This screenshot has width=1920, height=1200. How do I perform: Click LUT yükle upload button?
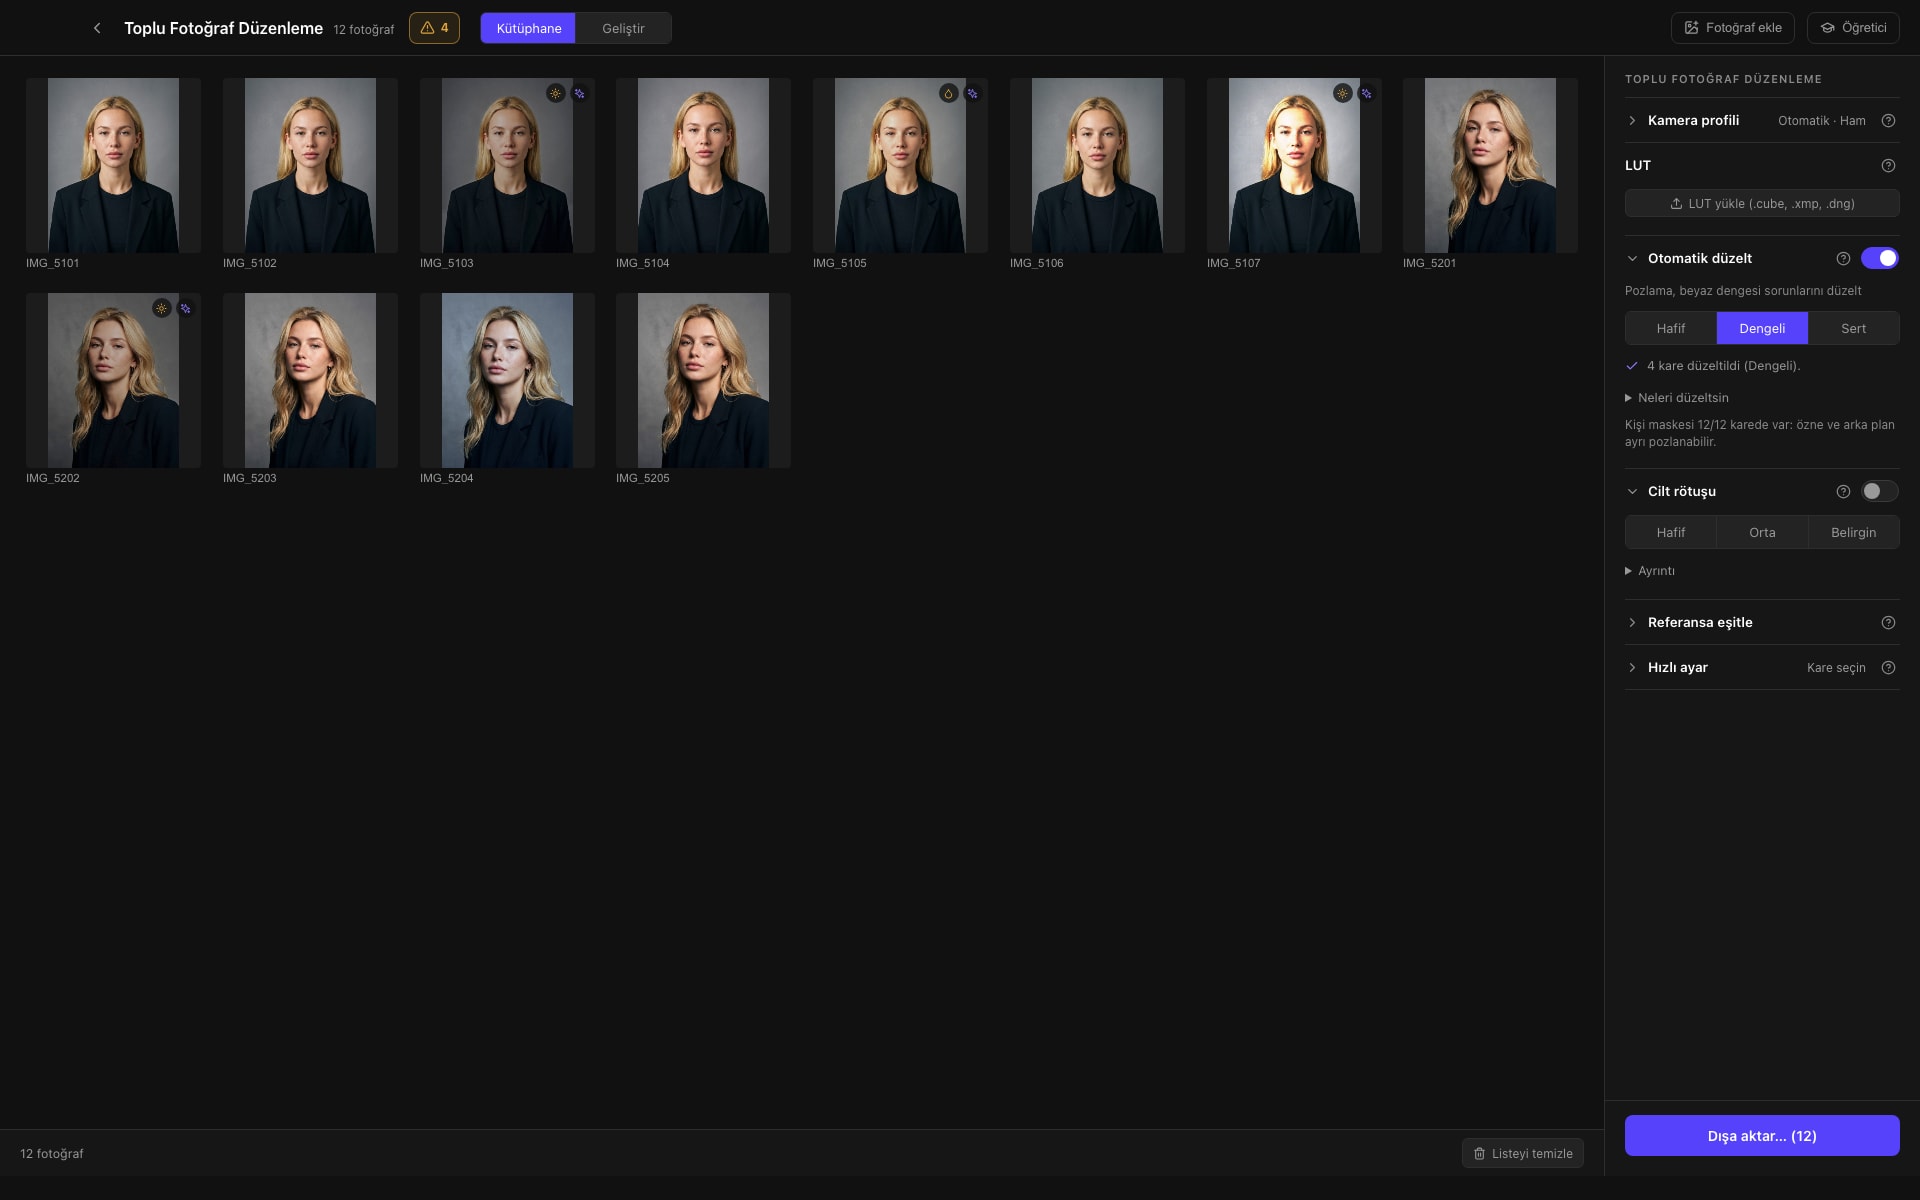pyautogui.click(x=1761, y=203)
